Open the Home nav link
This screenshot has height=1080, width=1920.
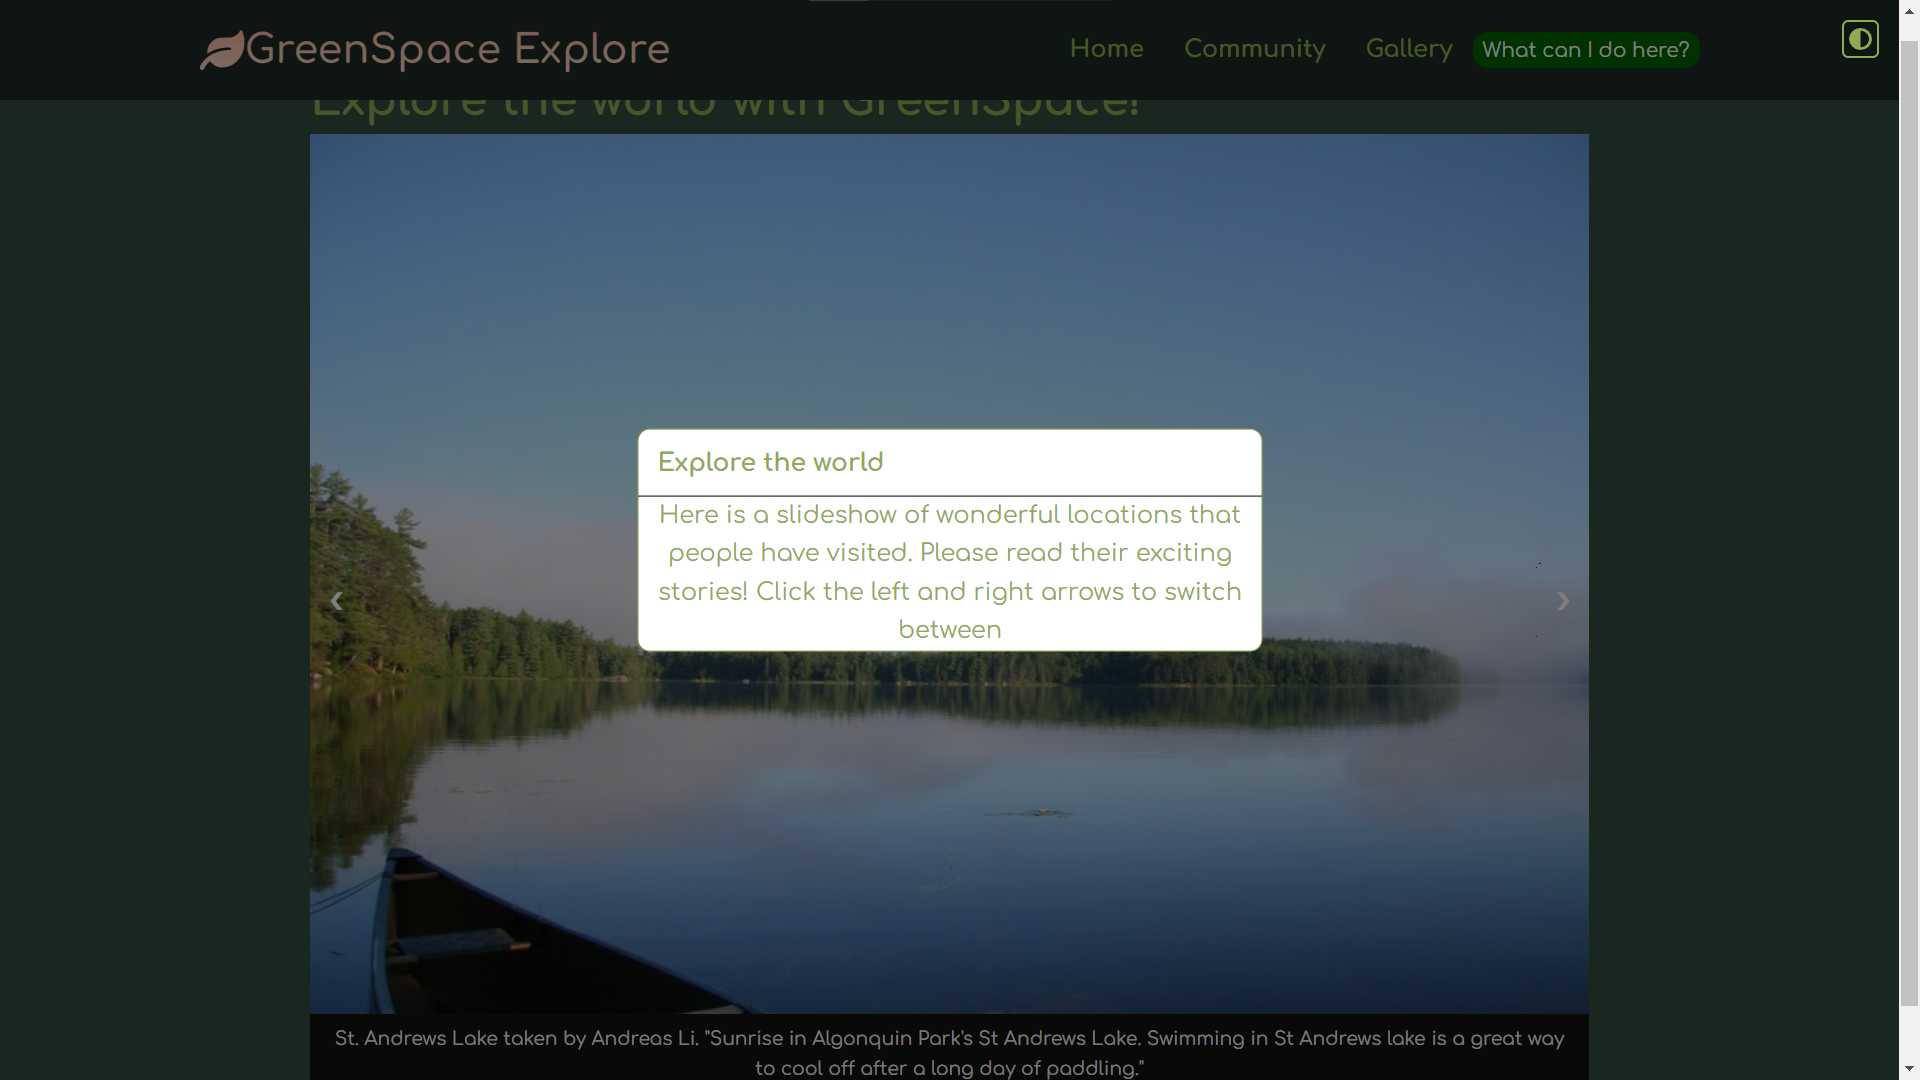[x=1106, y=49]
